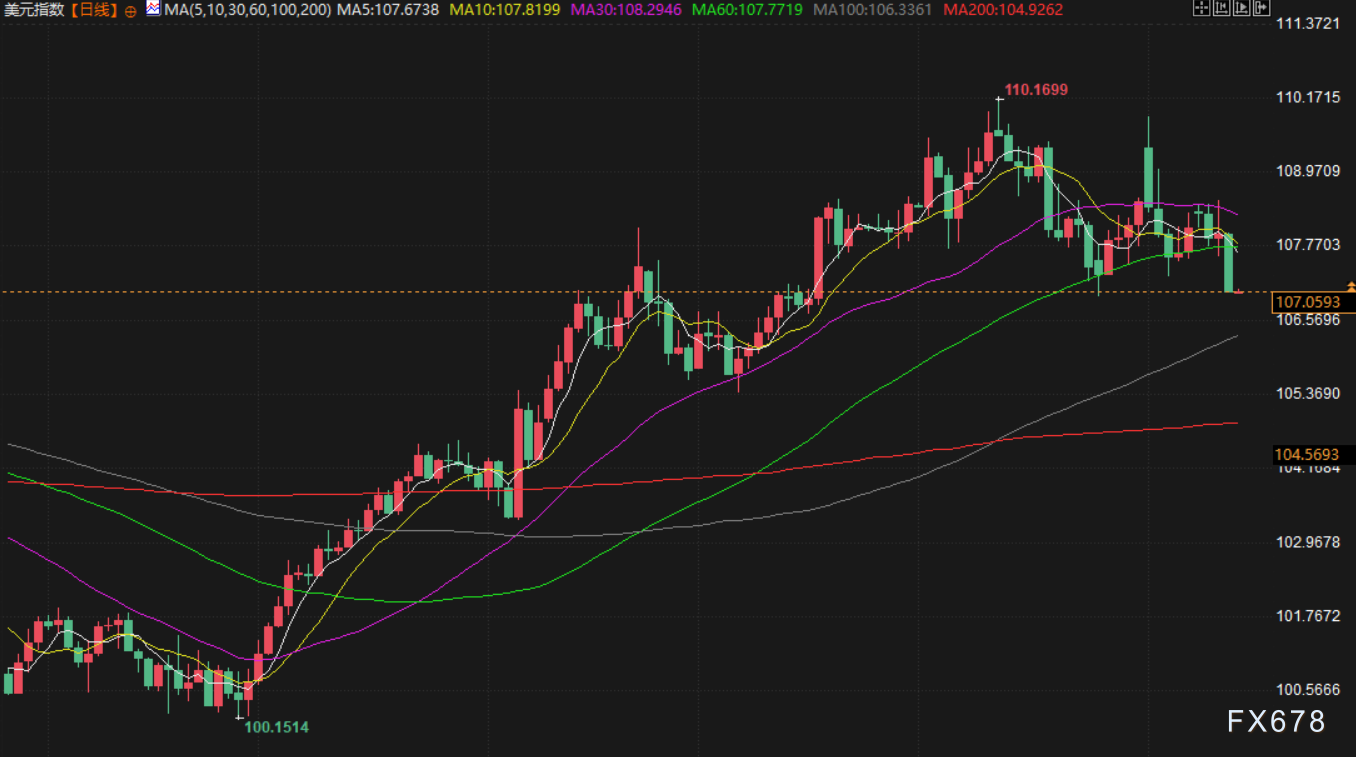Click the scroll-chart-forward play icon

(1241, 9)
